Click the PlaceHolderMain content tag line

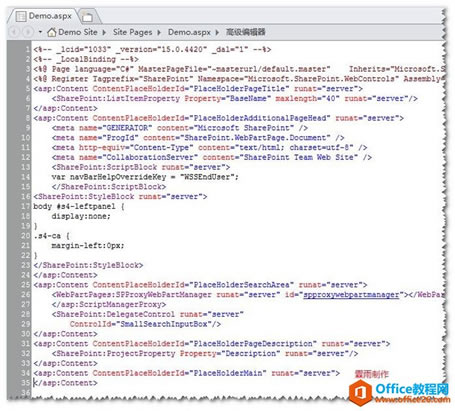coord(186,373)
